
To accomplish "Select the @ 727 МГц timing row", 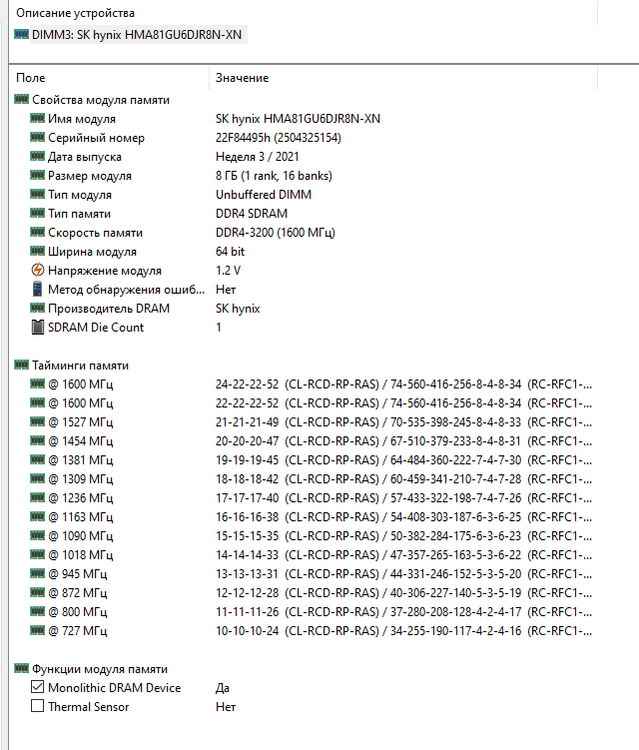I will pos(311,630).
